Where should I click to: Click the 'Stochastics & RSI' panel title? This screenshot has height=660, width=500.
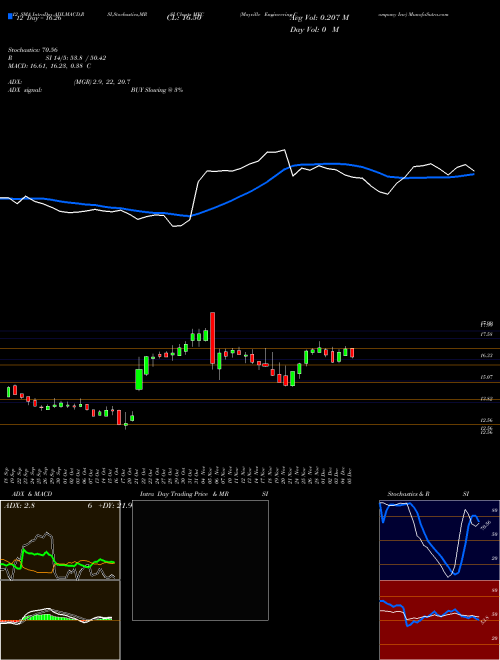pyautogui.click(x=428, y=494)
